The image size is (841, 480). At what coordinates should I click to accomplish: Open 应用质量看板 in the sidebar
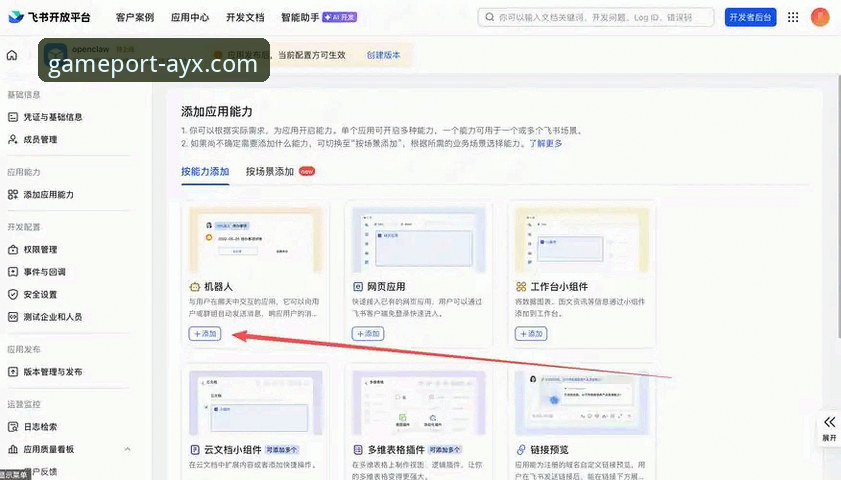tap(48, 449)
